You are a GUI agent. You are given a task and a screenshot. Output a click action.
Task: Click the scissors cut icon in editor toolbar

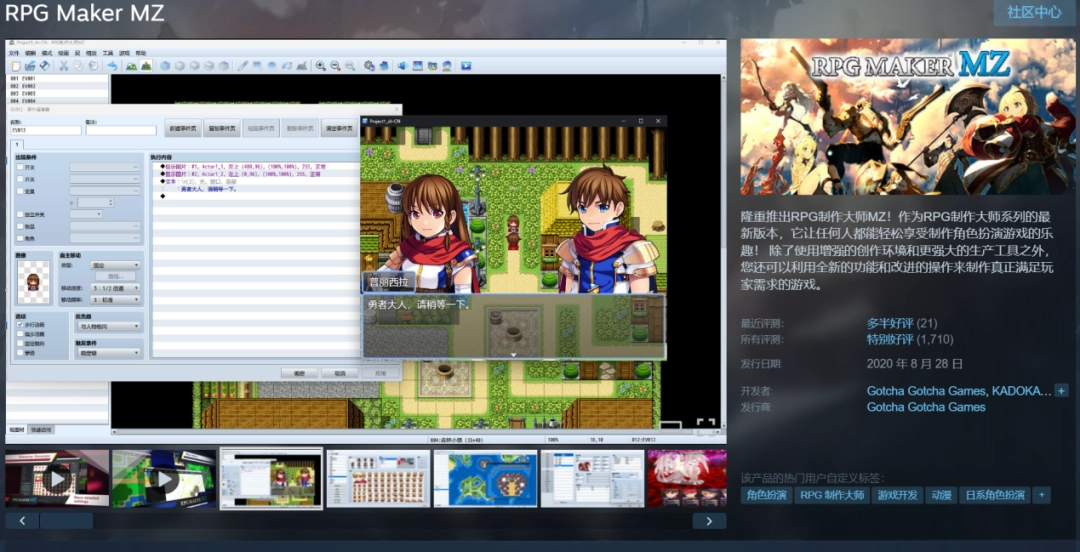(64, 66)
